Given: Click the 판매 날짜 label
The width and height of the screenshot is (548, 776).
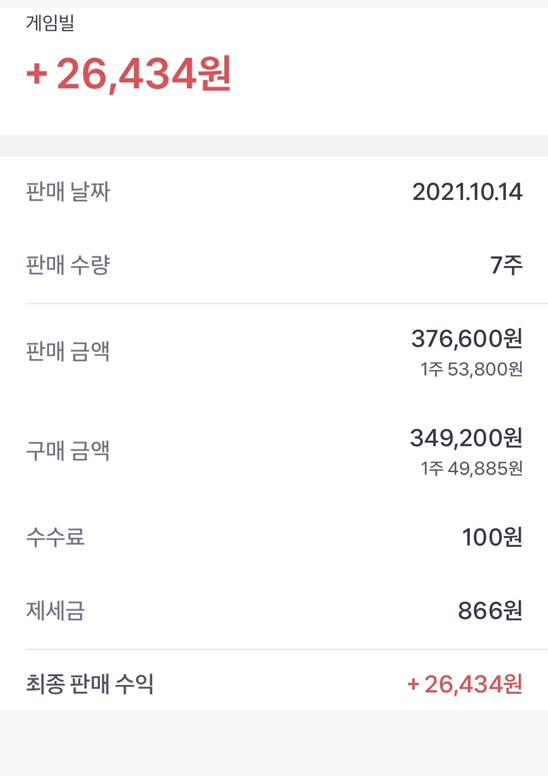Looking at the screenshot, I should [x=68, y=192].
